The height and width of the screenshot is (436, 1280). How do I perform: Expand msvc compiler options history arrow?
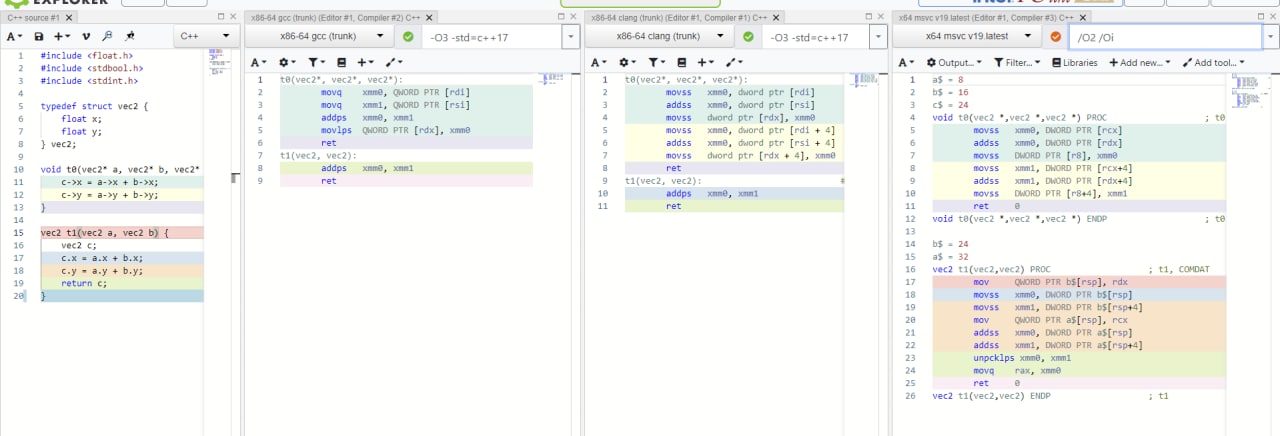click(x=1270, y=36)
